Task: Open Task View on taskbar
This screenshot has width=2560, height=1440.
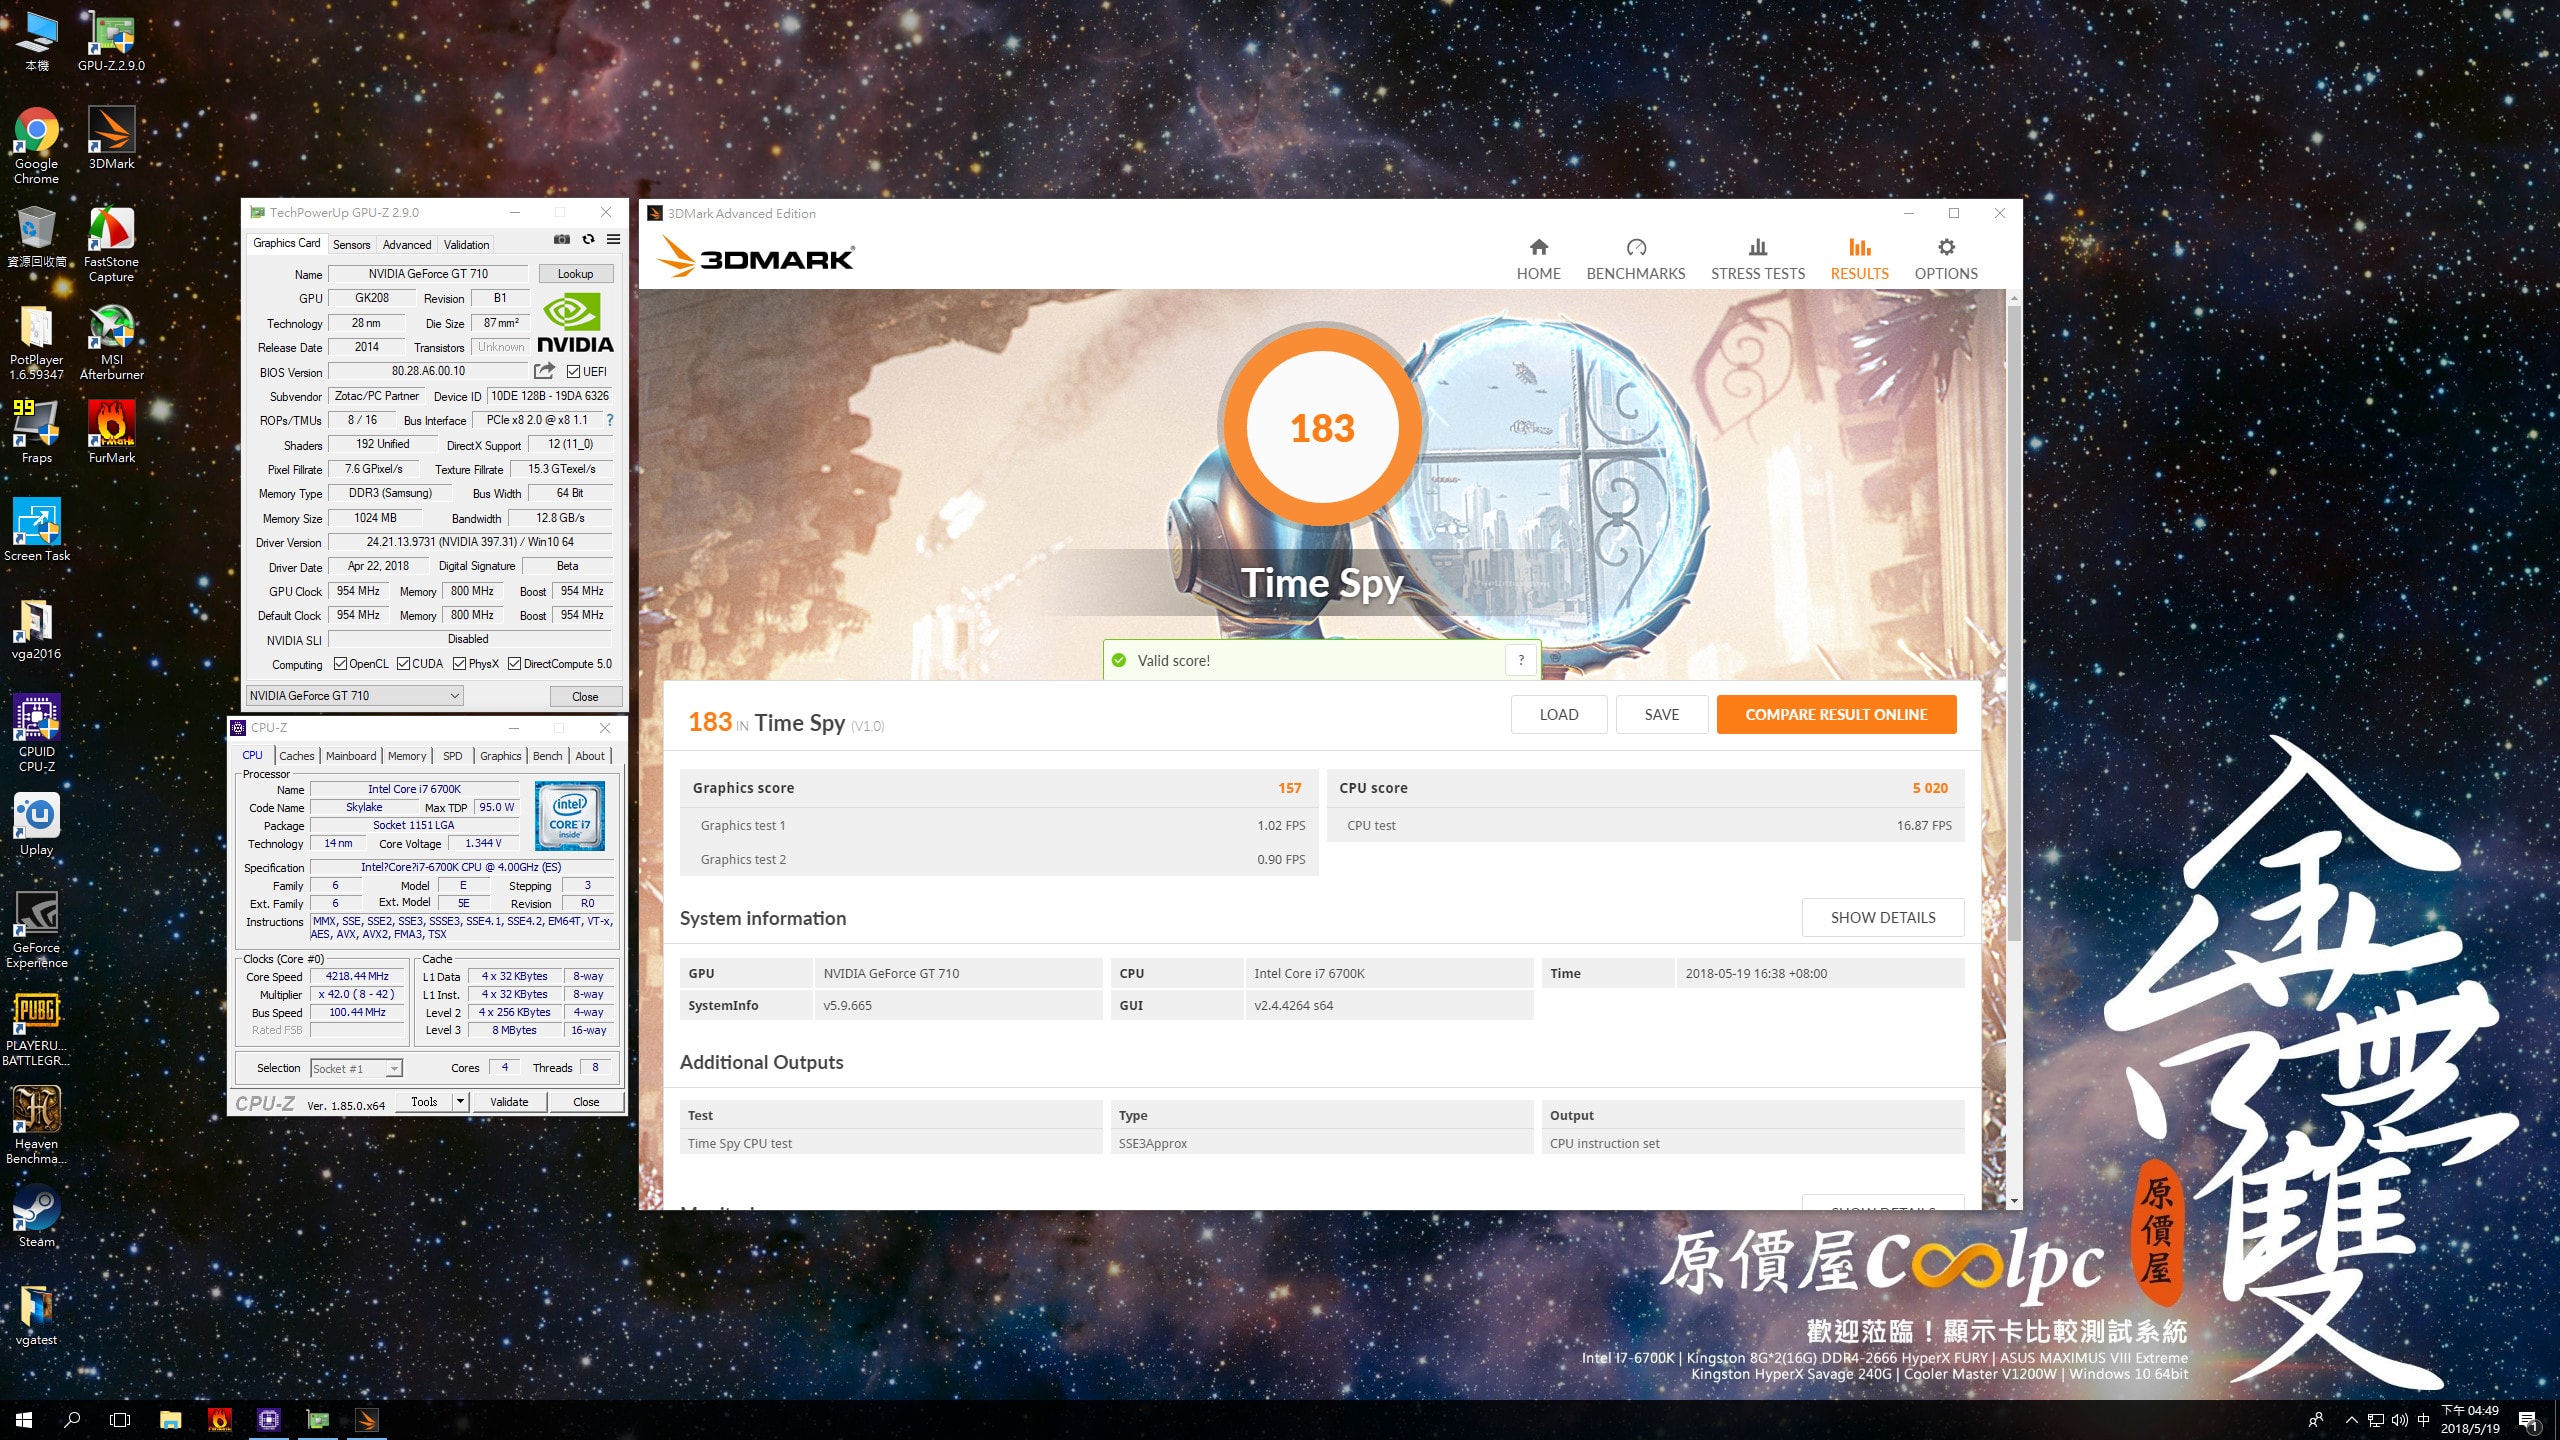Action: [120, 1420]
